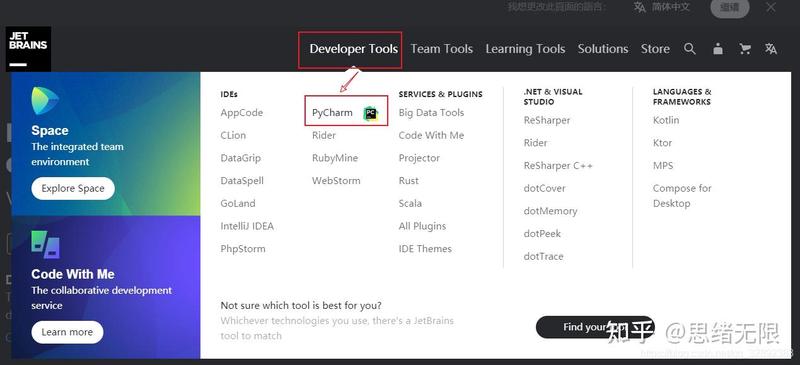
Task: Open the IntelliJ IDEA link
Action: pos(247,226)
